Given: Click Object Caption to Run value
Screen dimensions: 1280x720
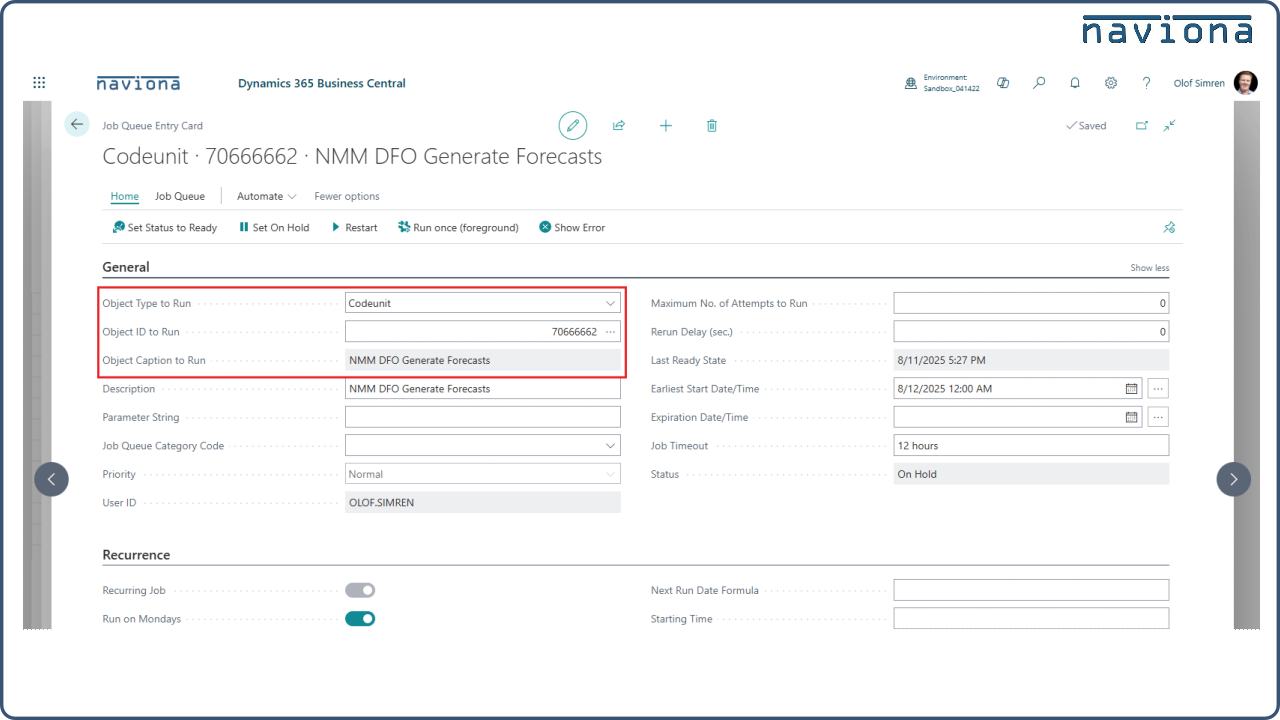Looking at the screenshot, I should pyautogui.click(x=483, y=360).
